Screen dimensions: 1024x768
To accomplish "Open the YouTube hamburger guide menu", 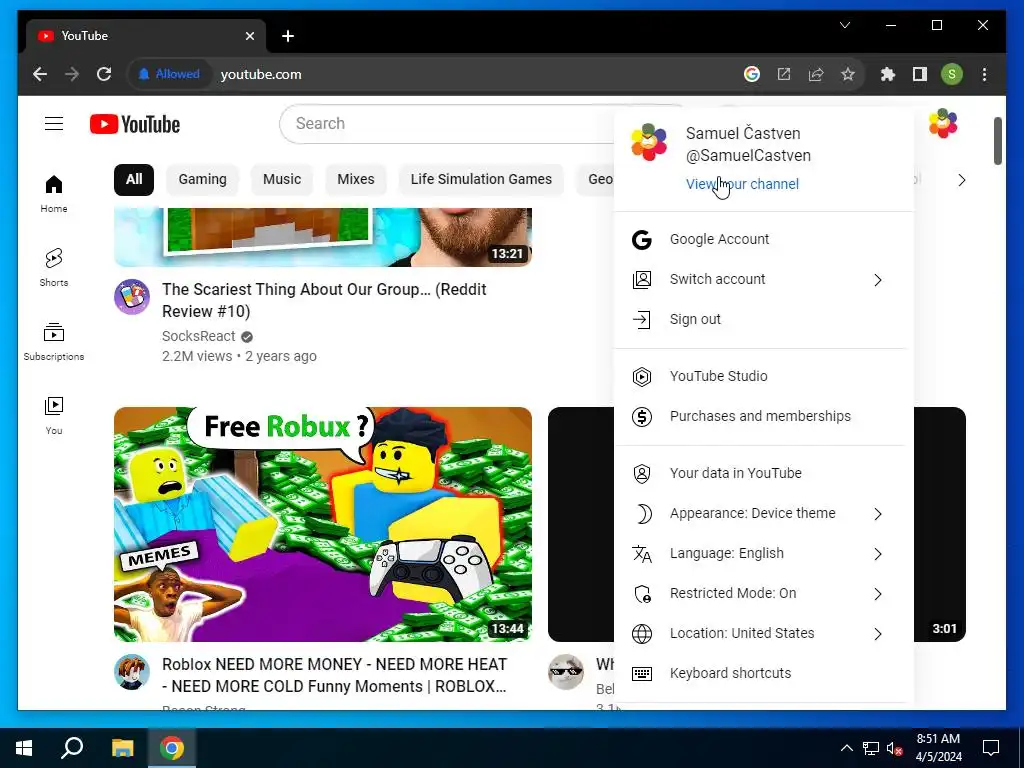I will (54, 123).
